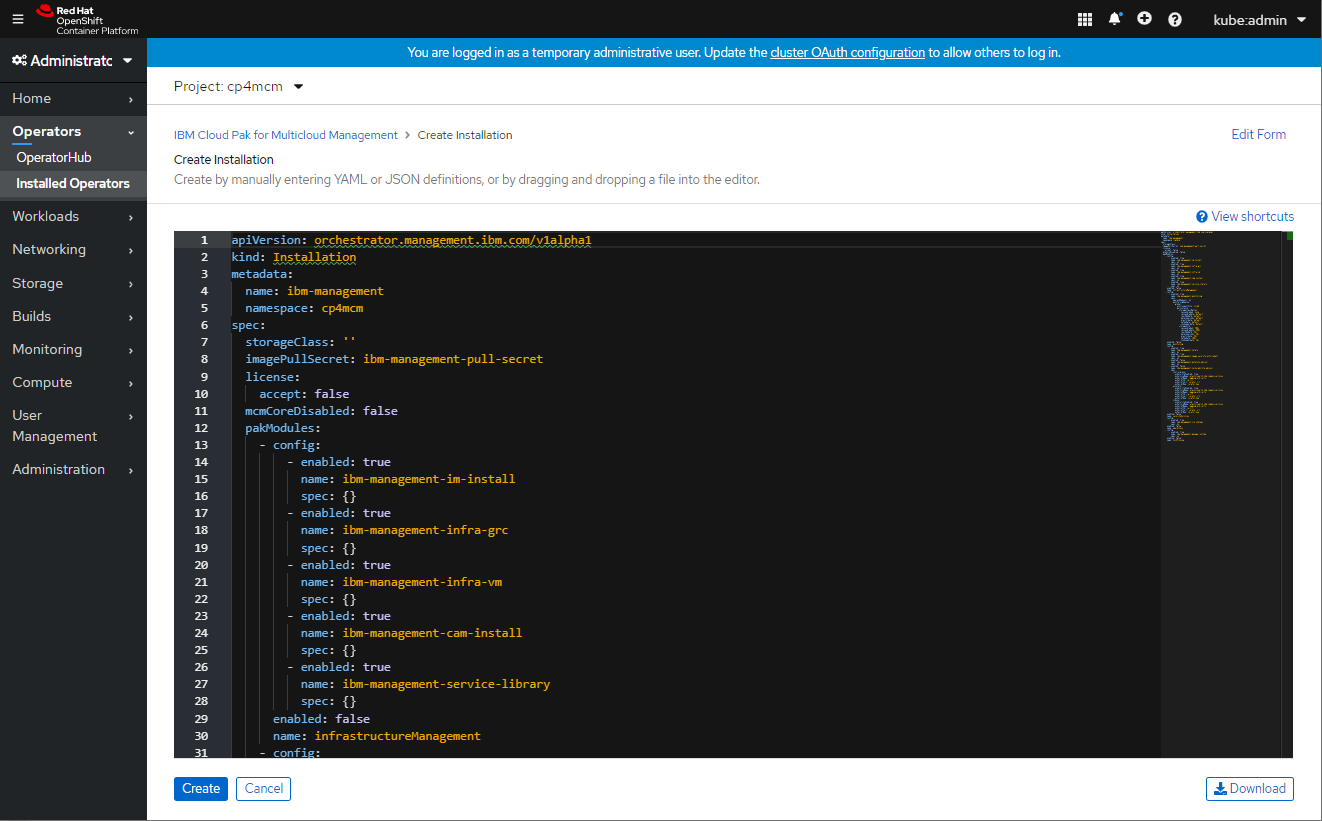Screen dimensions: 1322x821
Task: Collapse the Operators navigation section
Action: [73, 131]
